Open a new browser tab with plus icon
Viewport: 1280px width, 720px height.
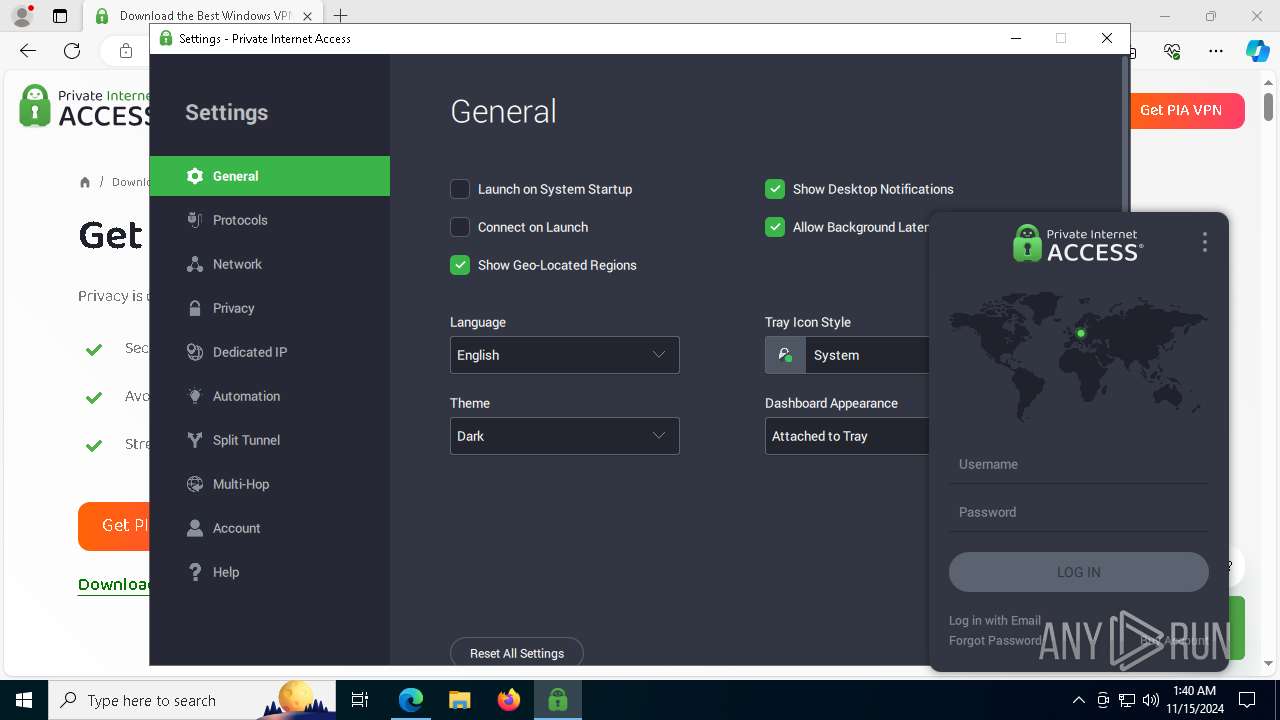tap(340, 16)
